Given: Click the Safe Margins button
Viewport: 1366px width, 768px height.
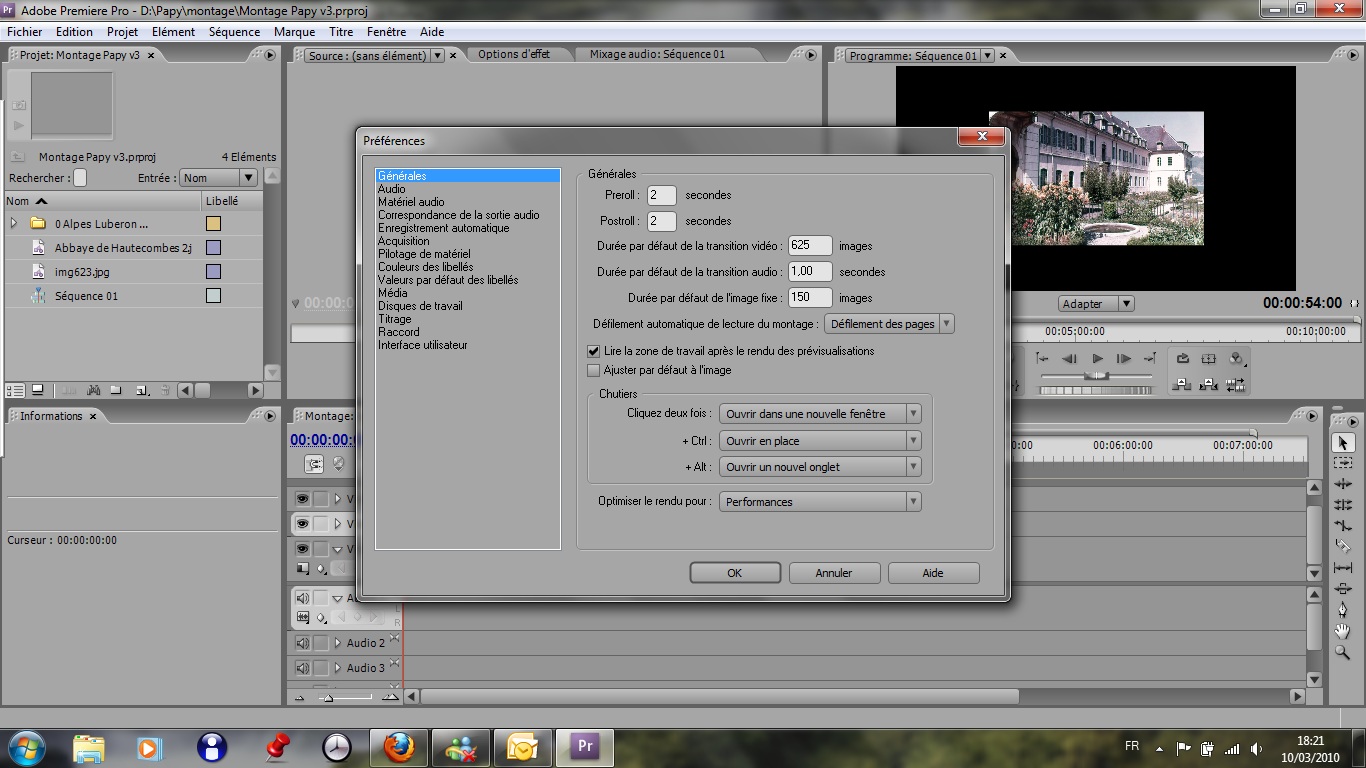Looking at the screenshot, I should pos(1208,358).
